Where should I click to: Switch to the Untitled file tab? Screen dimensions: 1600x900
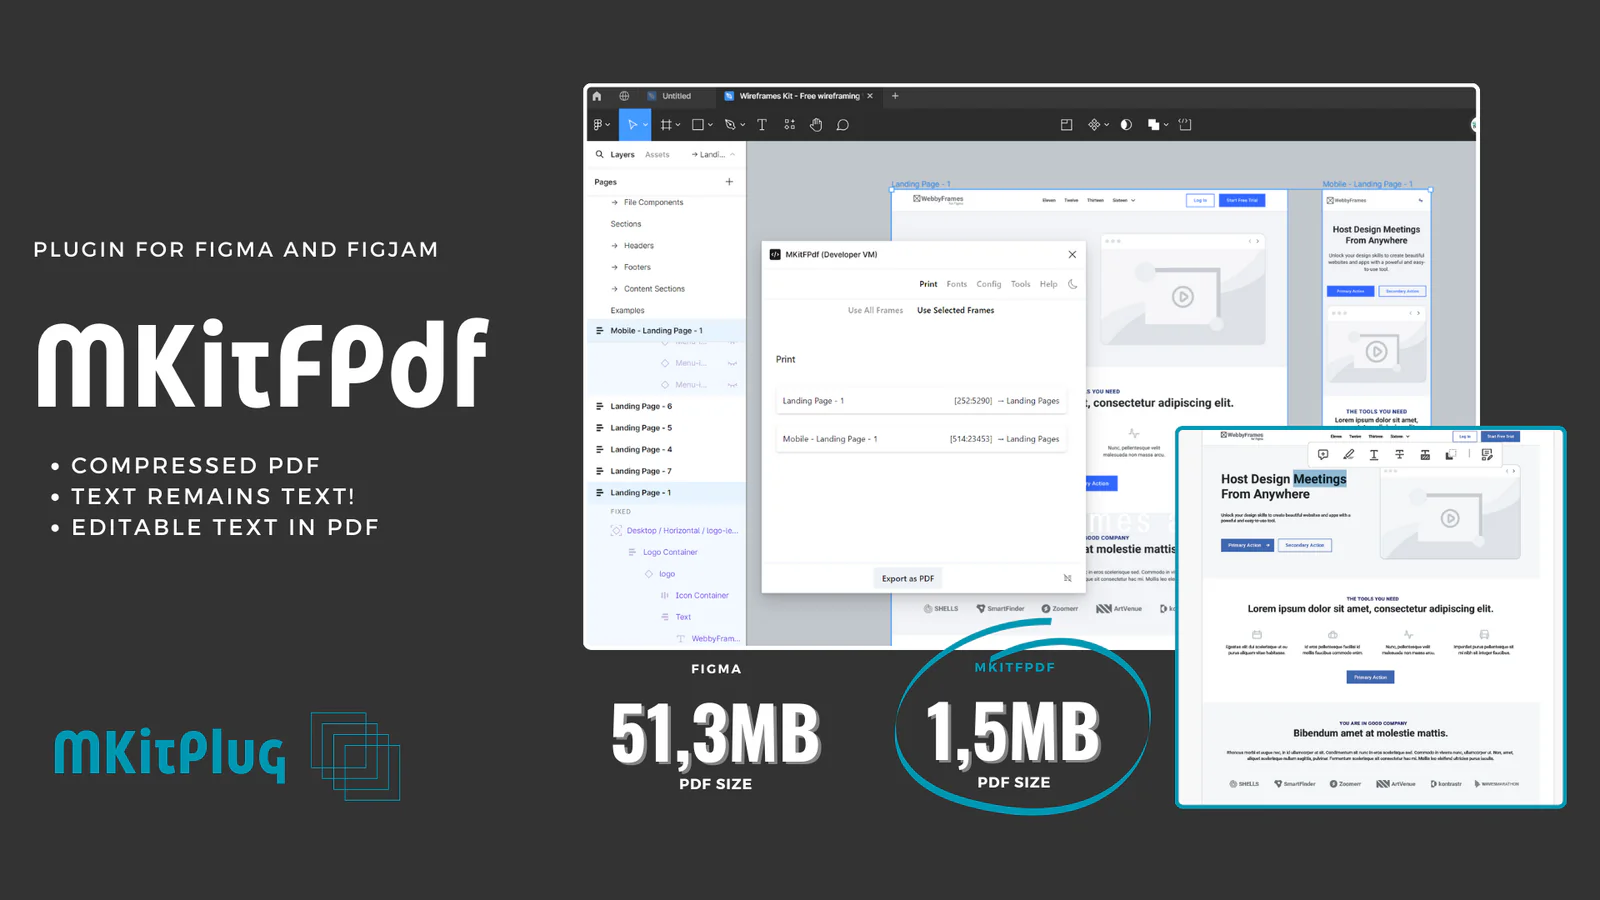676,96
